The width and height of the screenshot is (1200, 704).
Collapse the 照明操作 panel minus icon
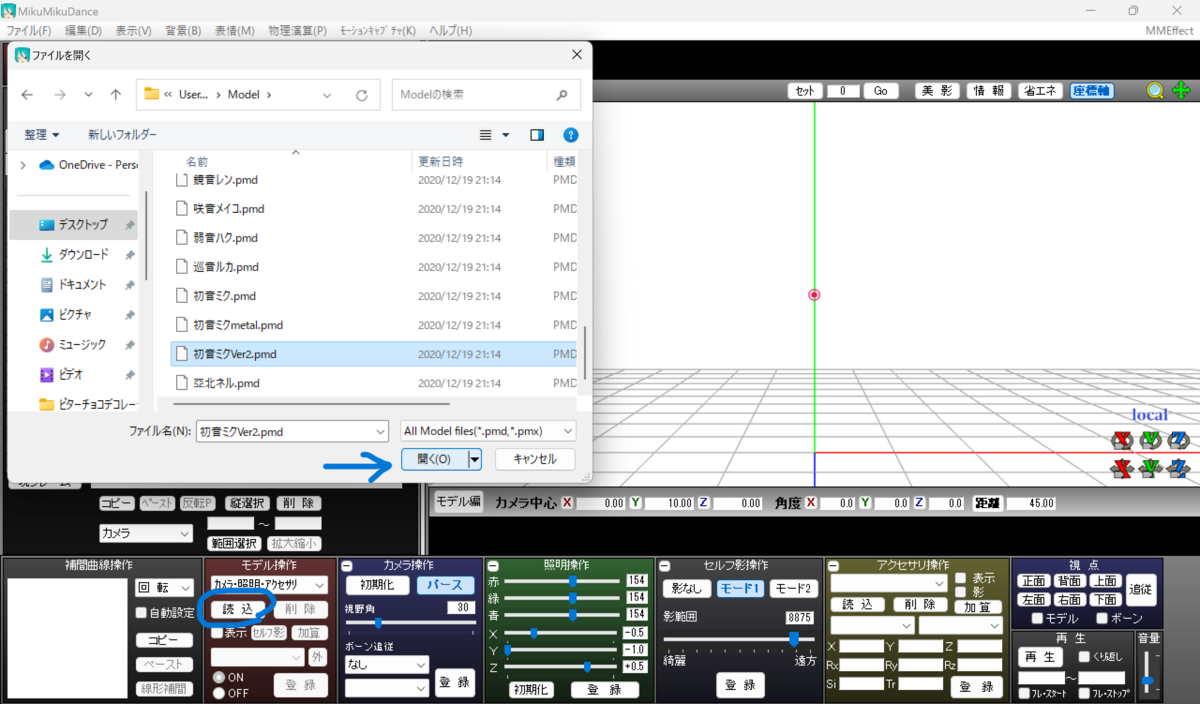493,566
